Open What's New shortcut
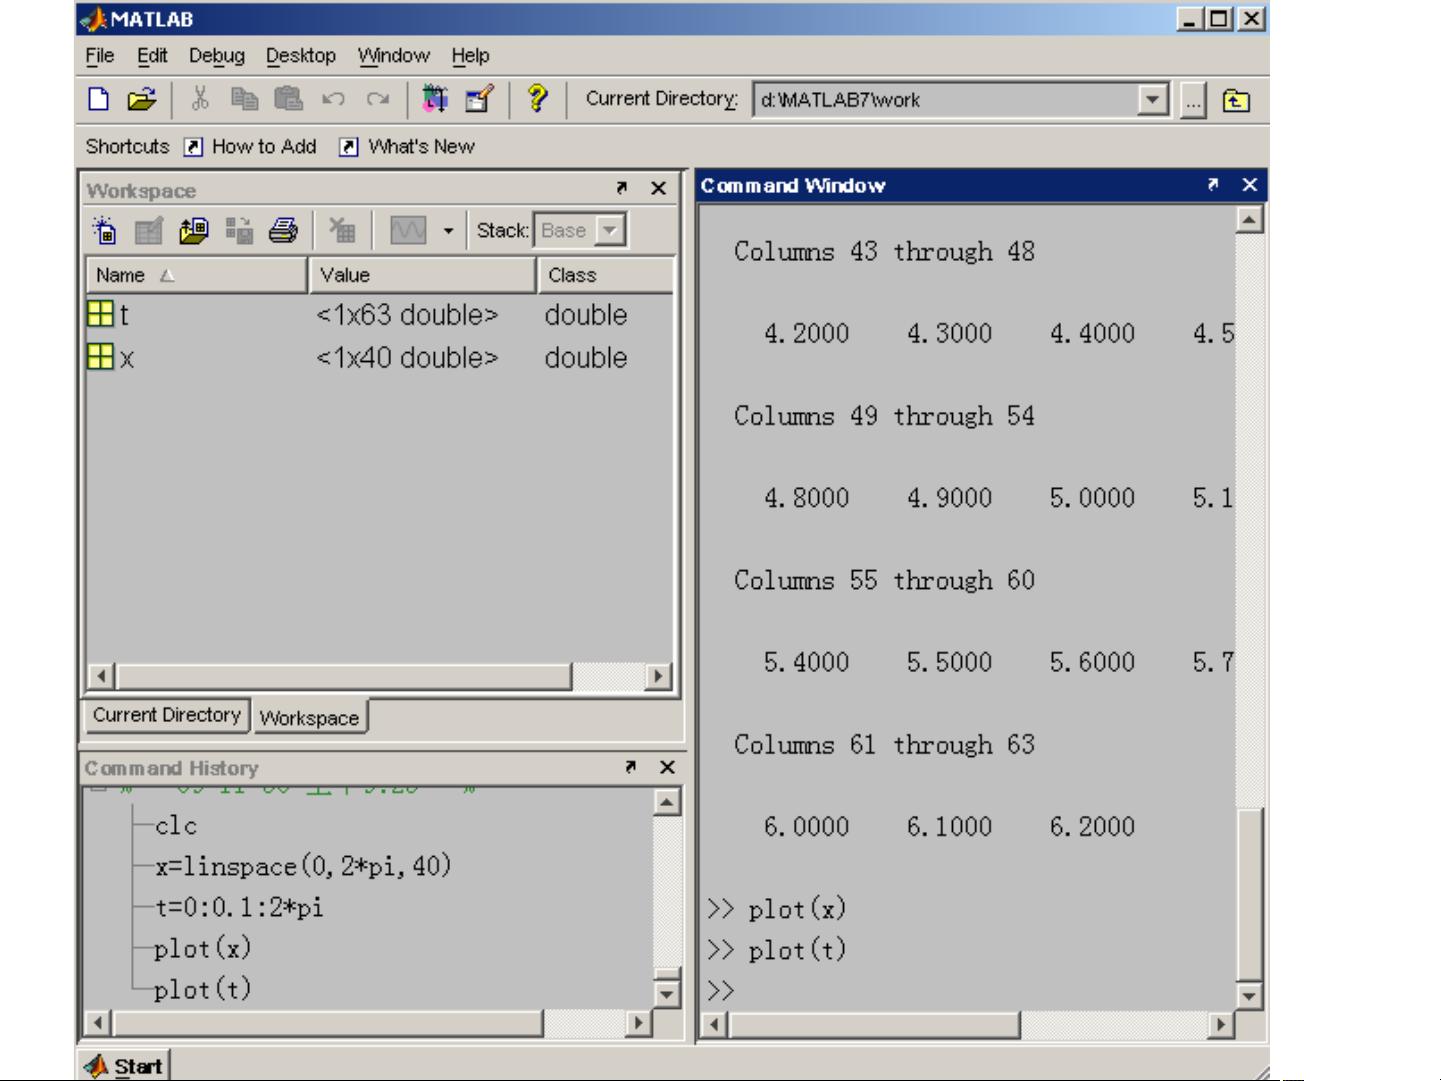 tap(407, 147)
